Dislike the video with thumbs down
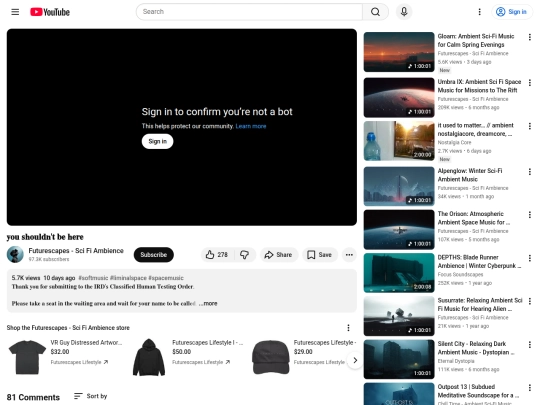Image resolution: width=540 pixels, height=405 pixels. (245, 255)
